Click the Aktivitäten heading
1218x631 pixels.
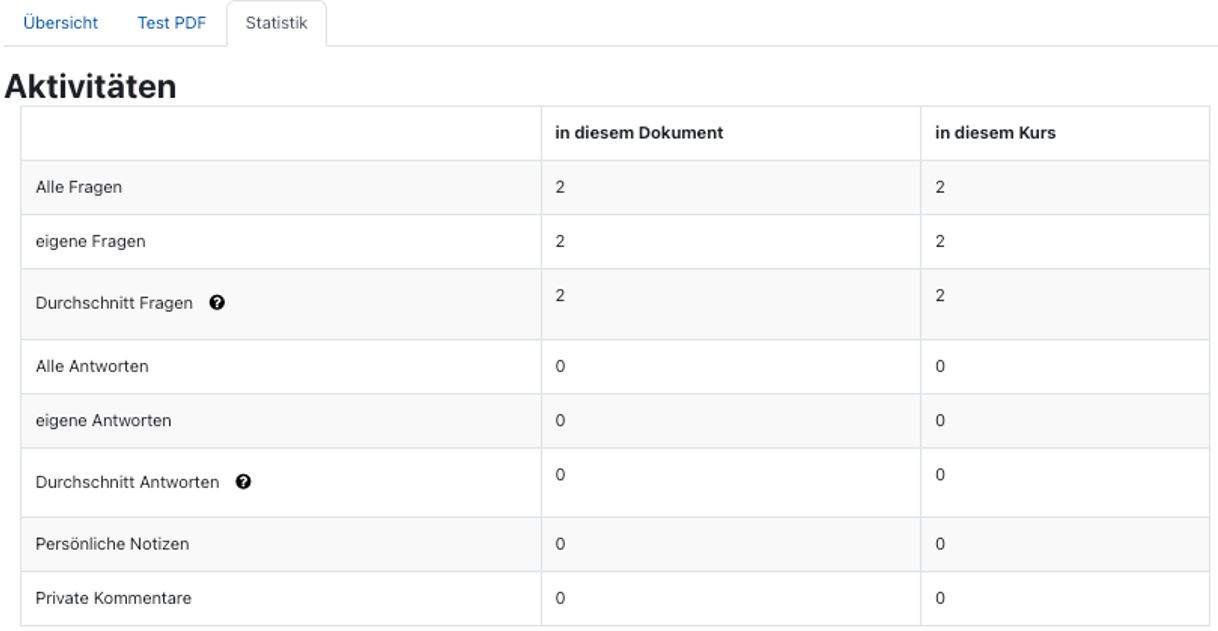pos(91,87)
